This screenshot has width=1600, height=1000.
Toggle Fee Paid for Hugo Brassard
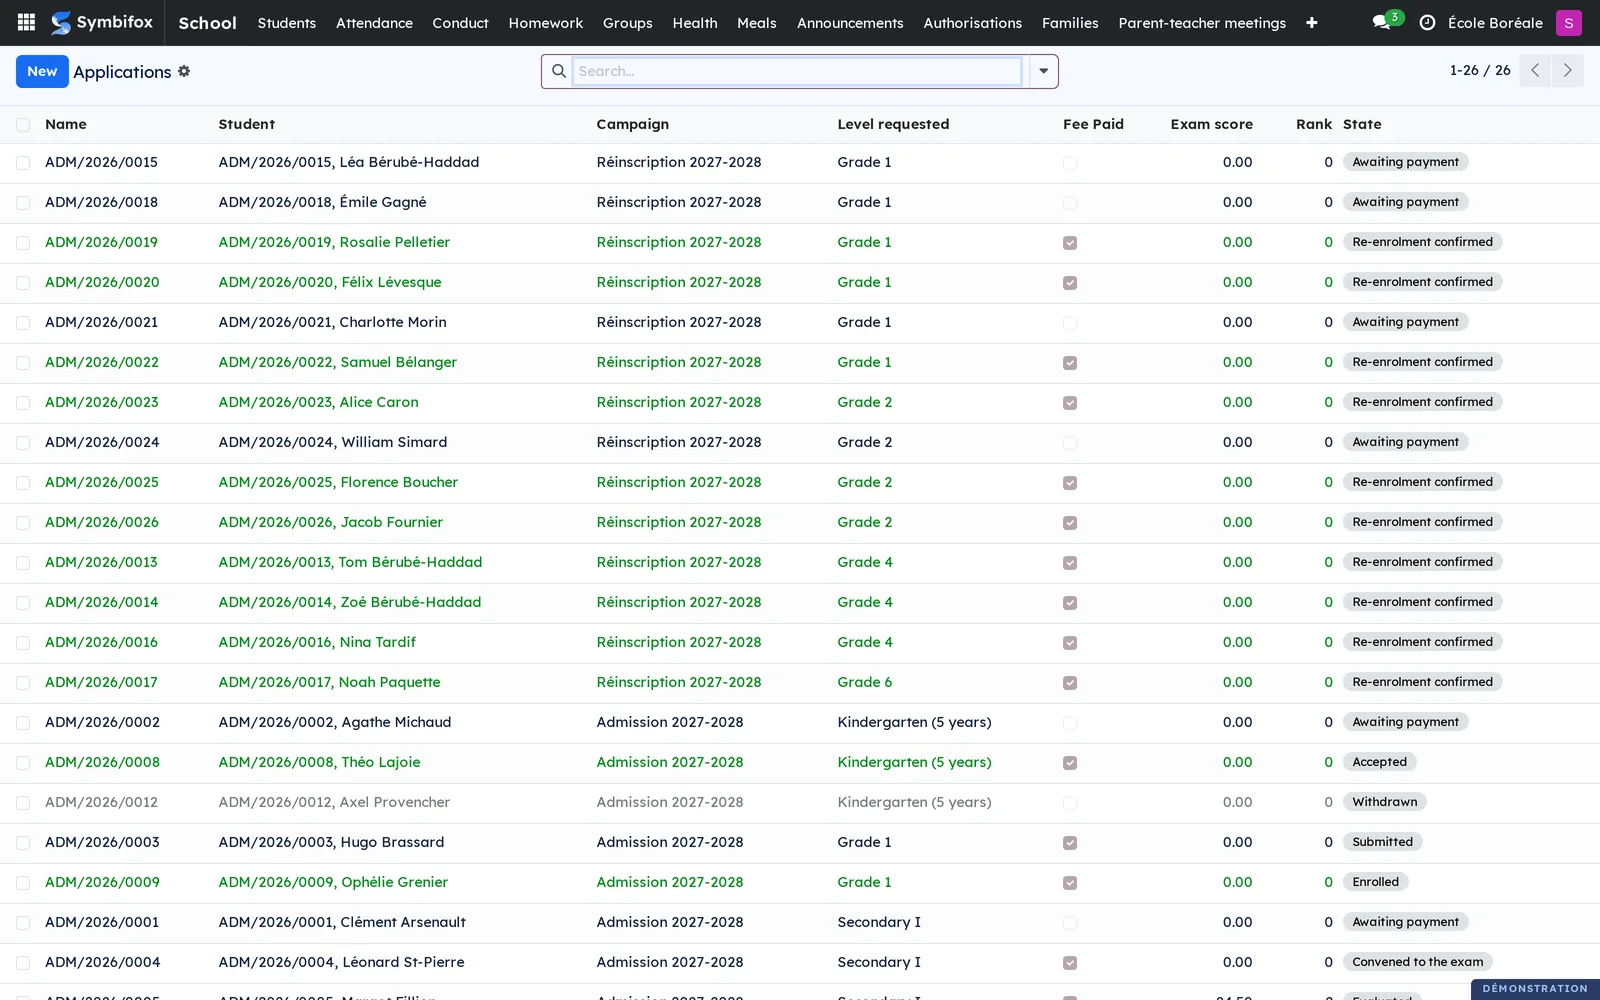click(1070, 843)
